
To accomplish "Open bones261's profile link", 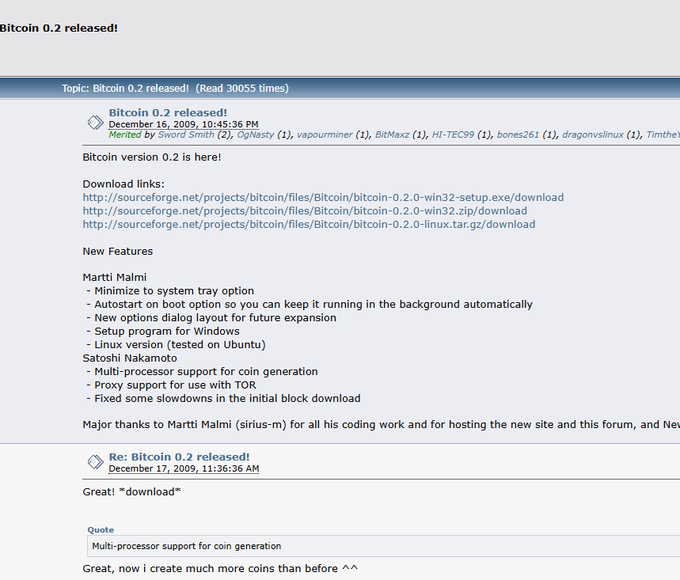I will point(518,135).
